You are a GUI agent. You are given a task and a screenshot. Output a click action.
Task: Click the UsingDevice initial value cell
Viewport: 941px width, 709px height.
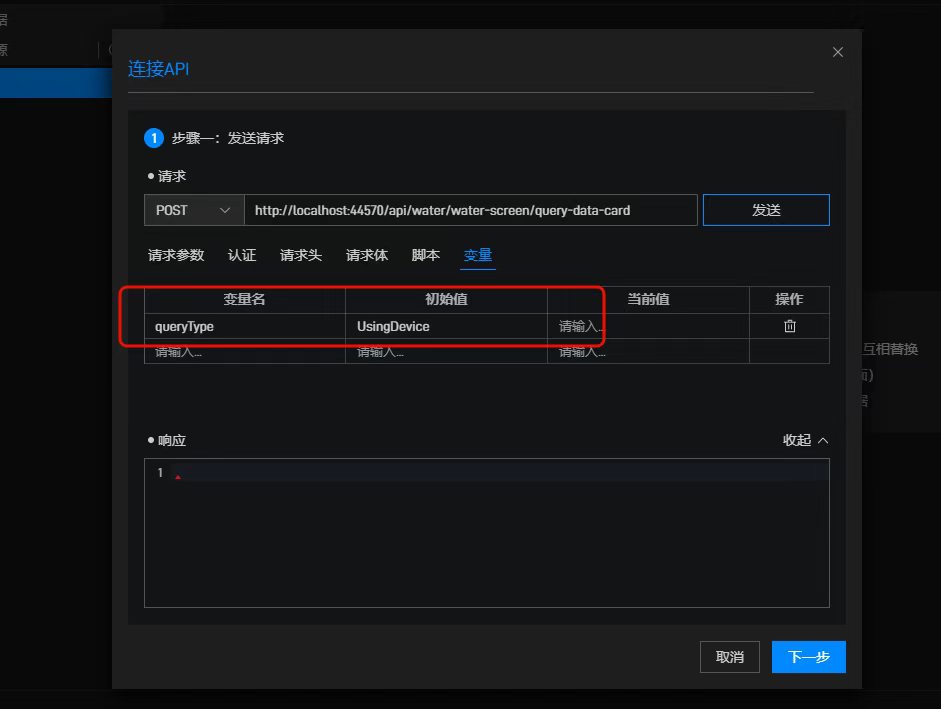[446, 326]
